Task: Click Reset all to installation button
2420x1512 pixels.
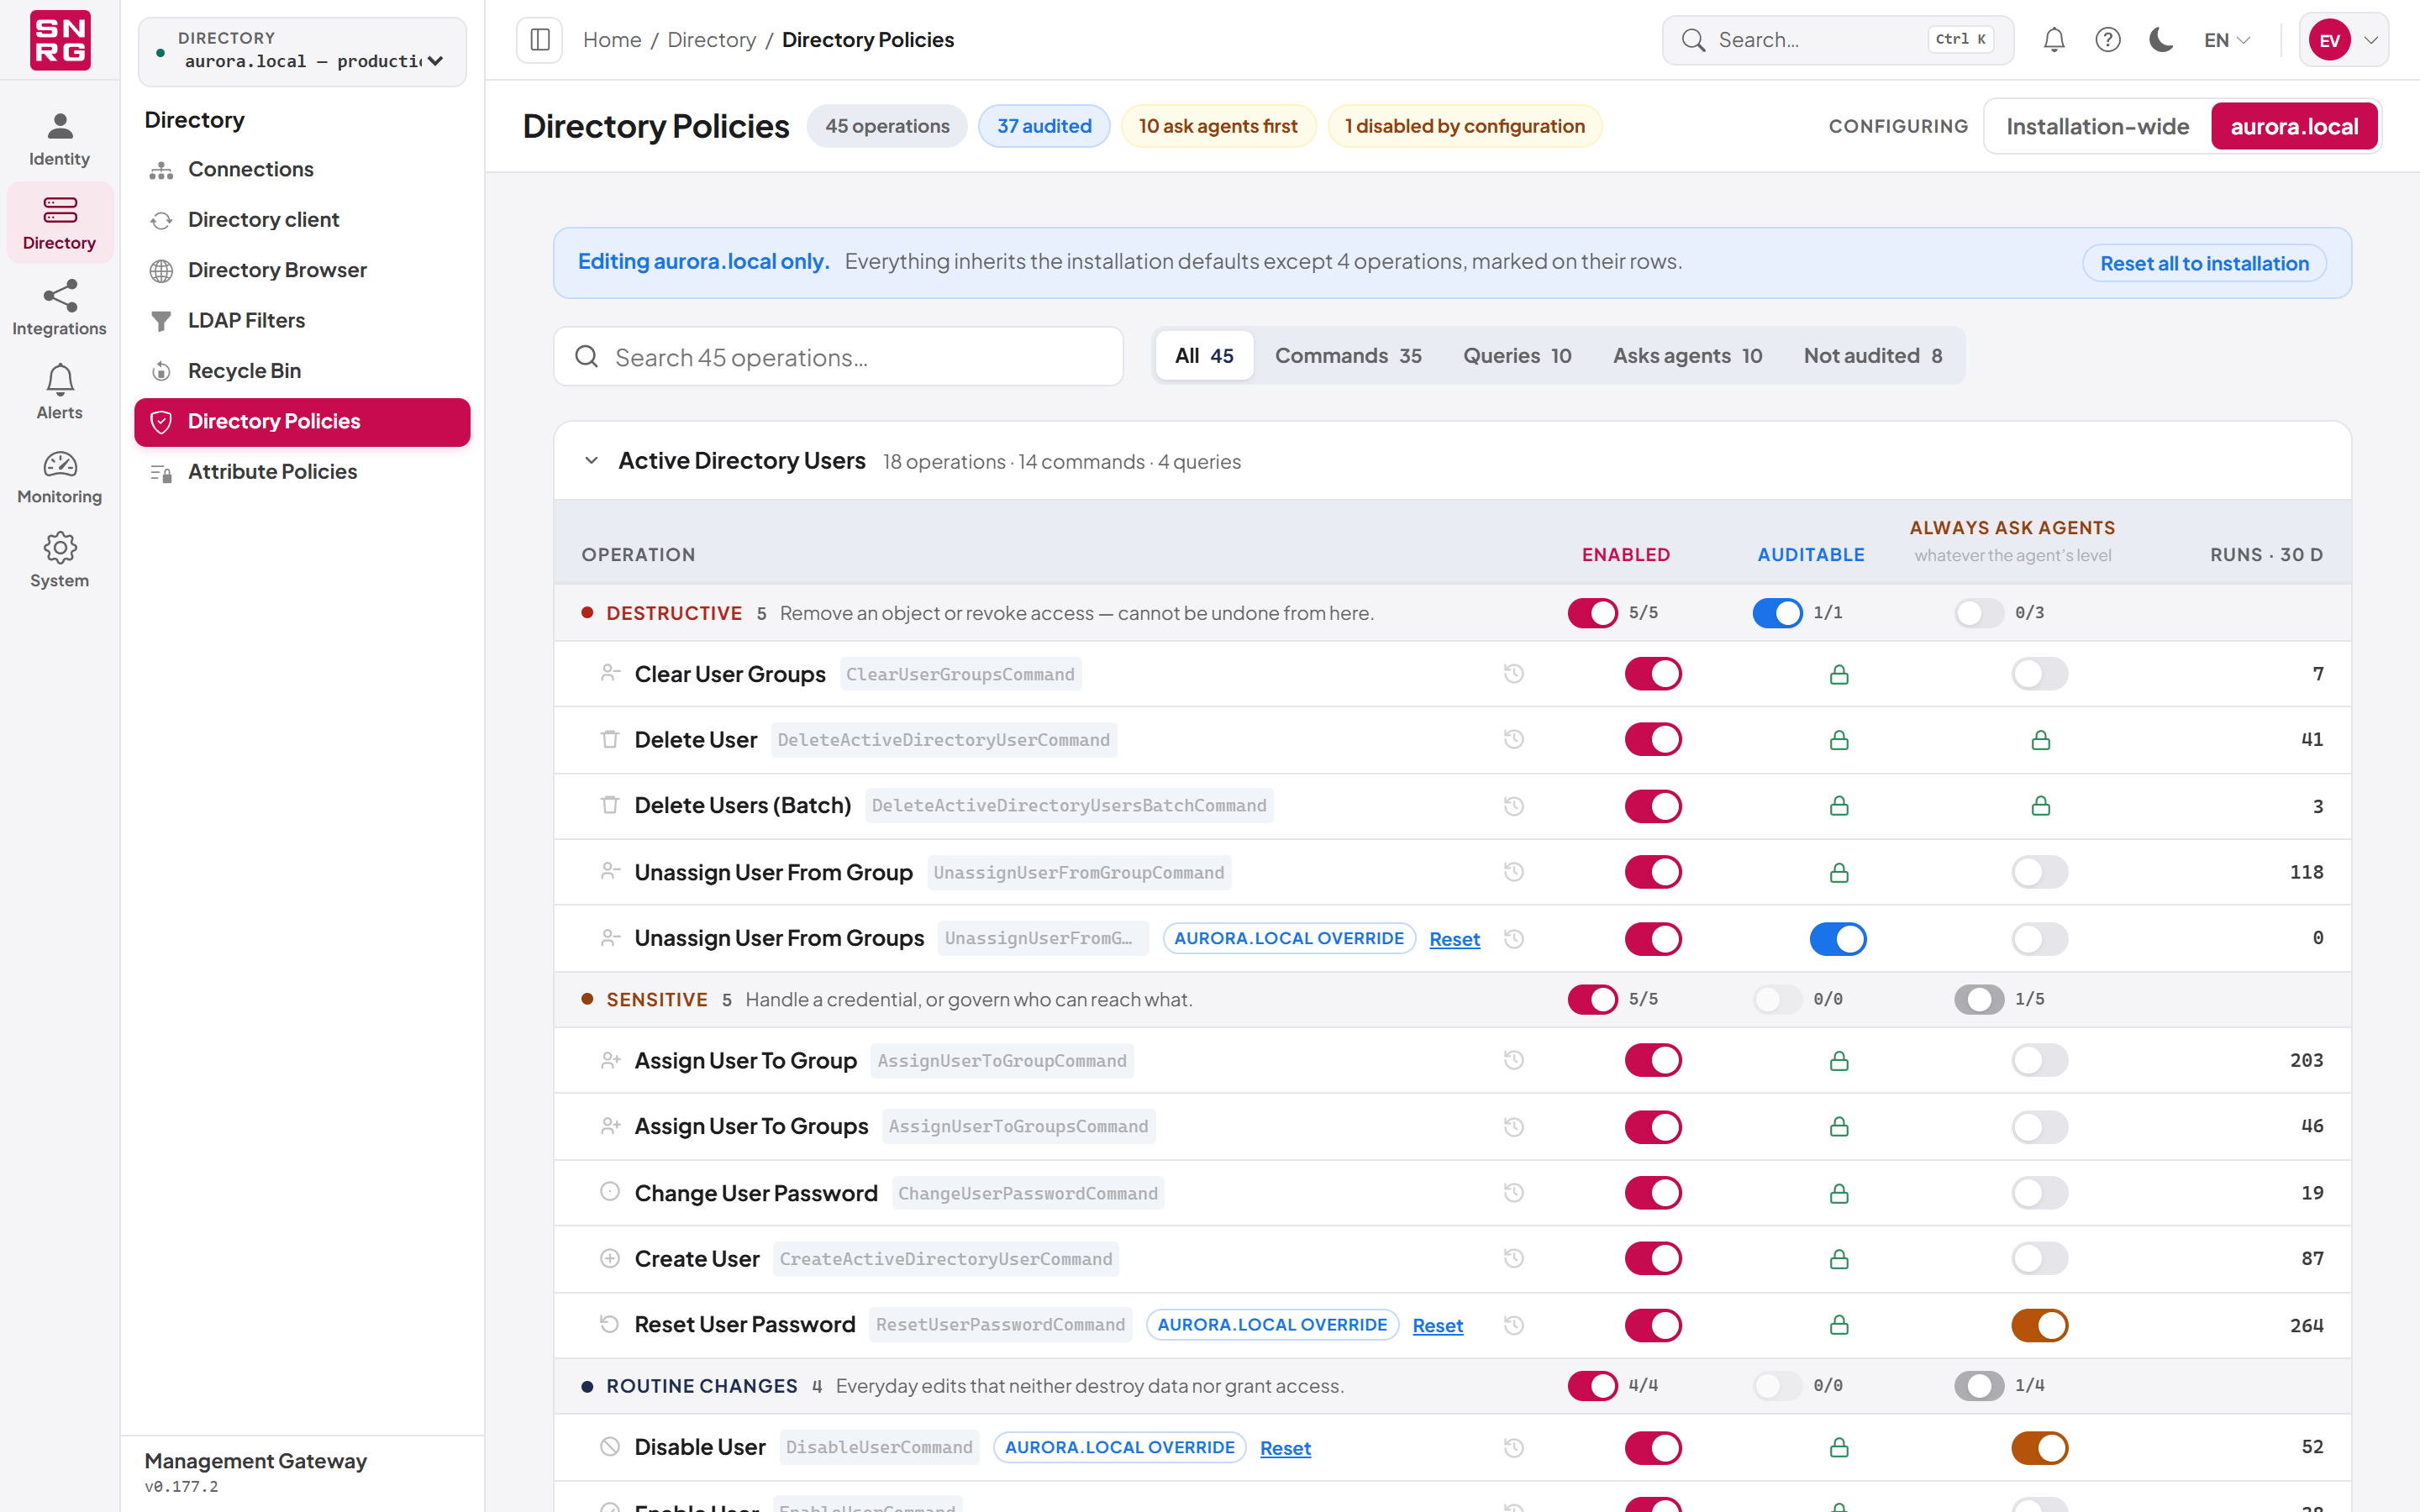Action: [x=2204, y=263]
